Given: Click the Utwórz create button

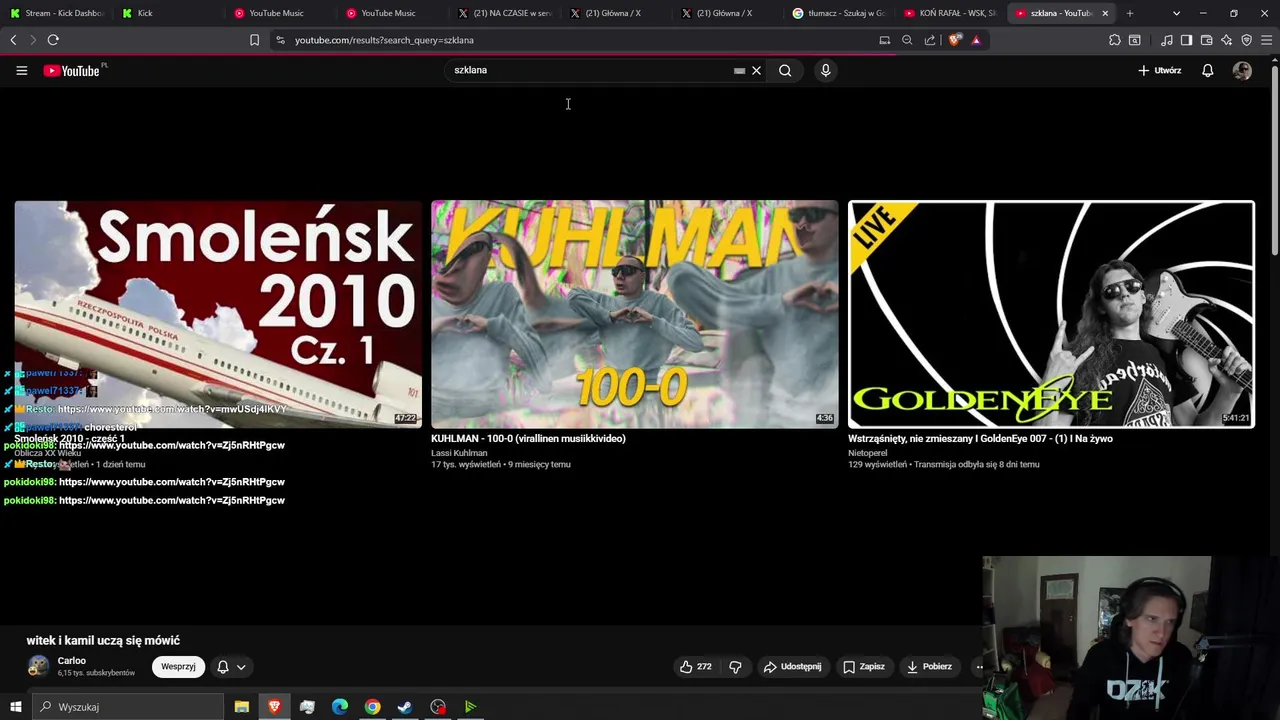Looking at the screenshot, I should 1160,70.
